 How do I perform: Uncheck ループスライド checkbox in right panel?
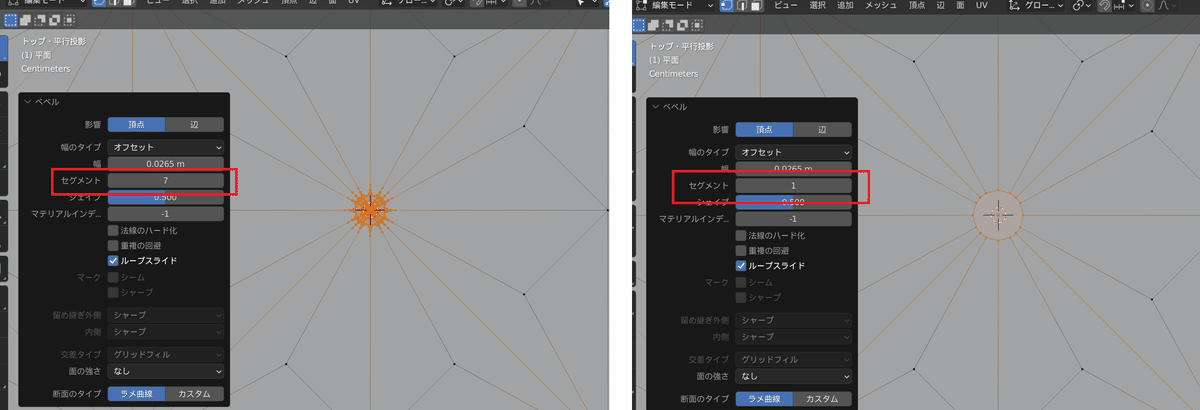coord(740,265)
